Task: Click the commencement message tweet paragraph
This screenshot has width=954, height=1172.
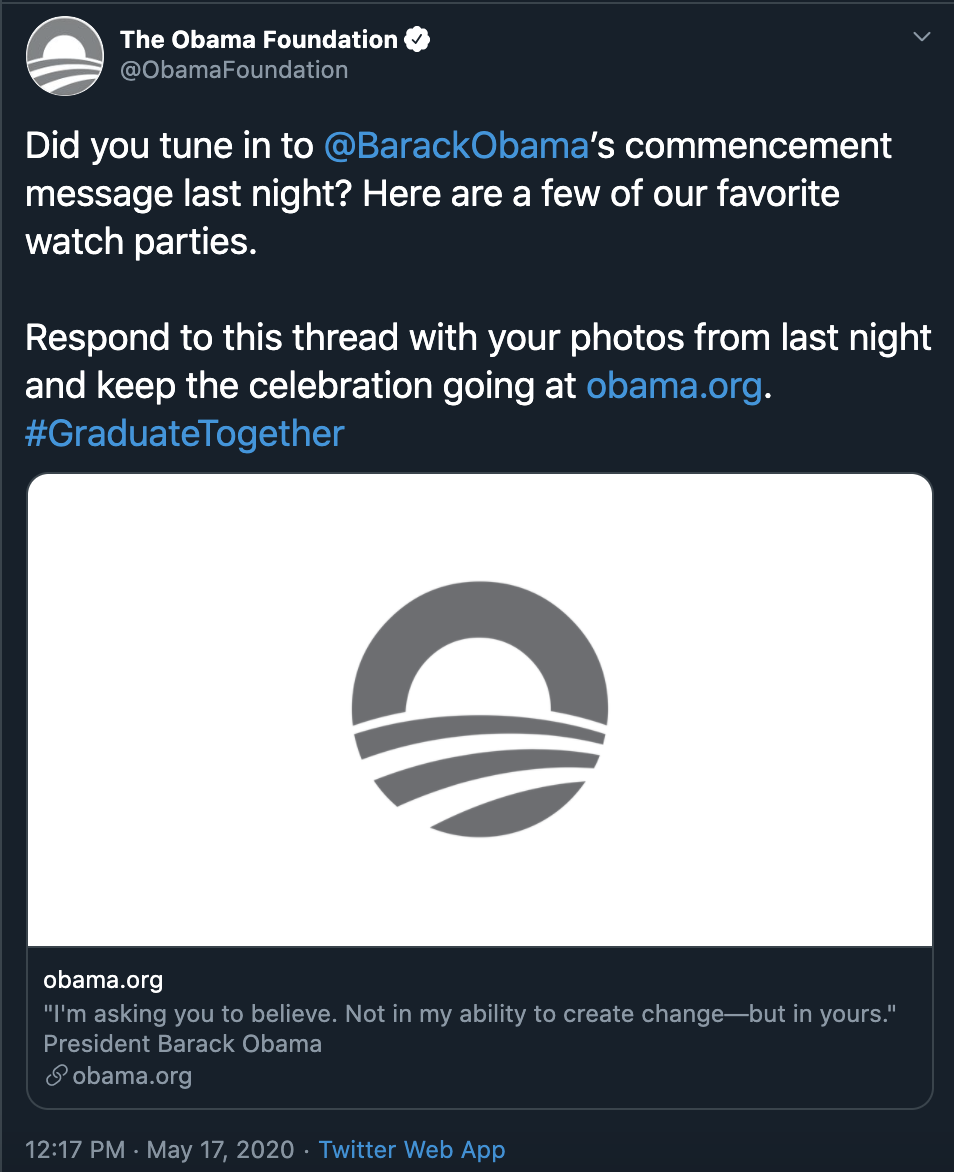Action: click(458, 194)
